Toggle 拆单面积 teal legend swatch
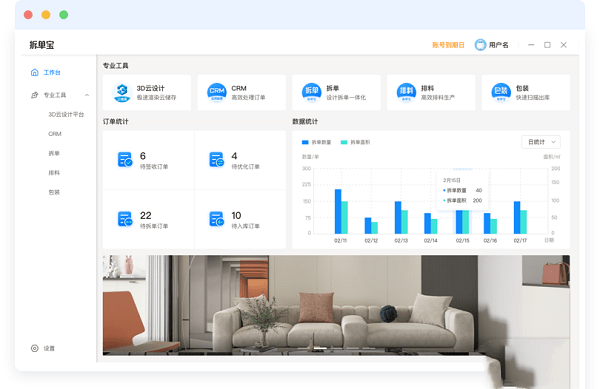Image resolution: width=600 pixels, height=389 pixels. [x=344, y=142]
